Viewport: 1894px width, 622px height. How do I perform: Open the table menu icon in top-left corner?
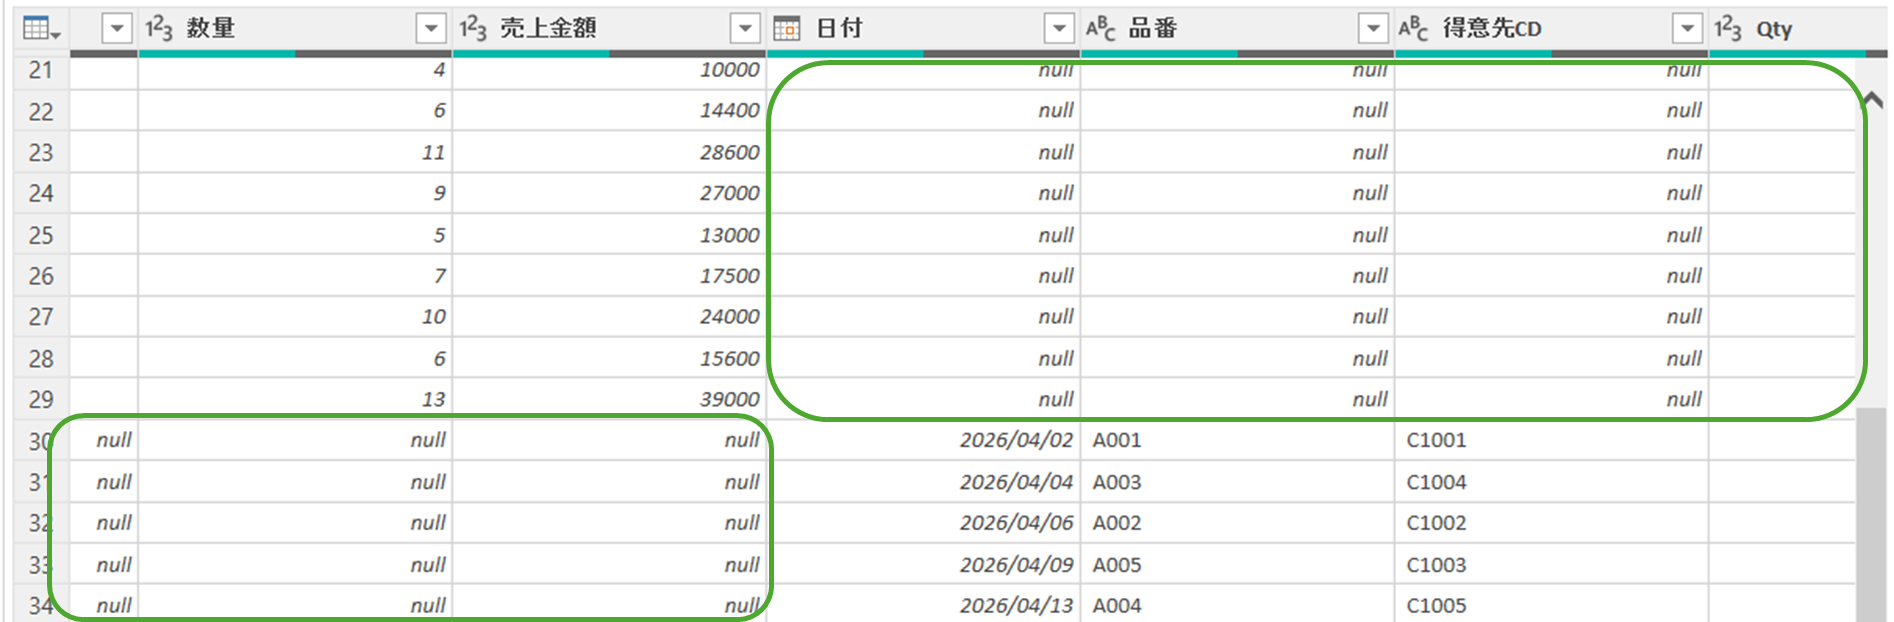pyautogui.click(x=40, y=29)
